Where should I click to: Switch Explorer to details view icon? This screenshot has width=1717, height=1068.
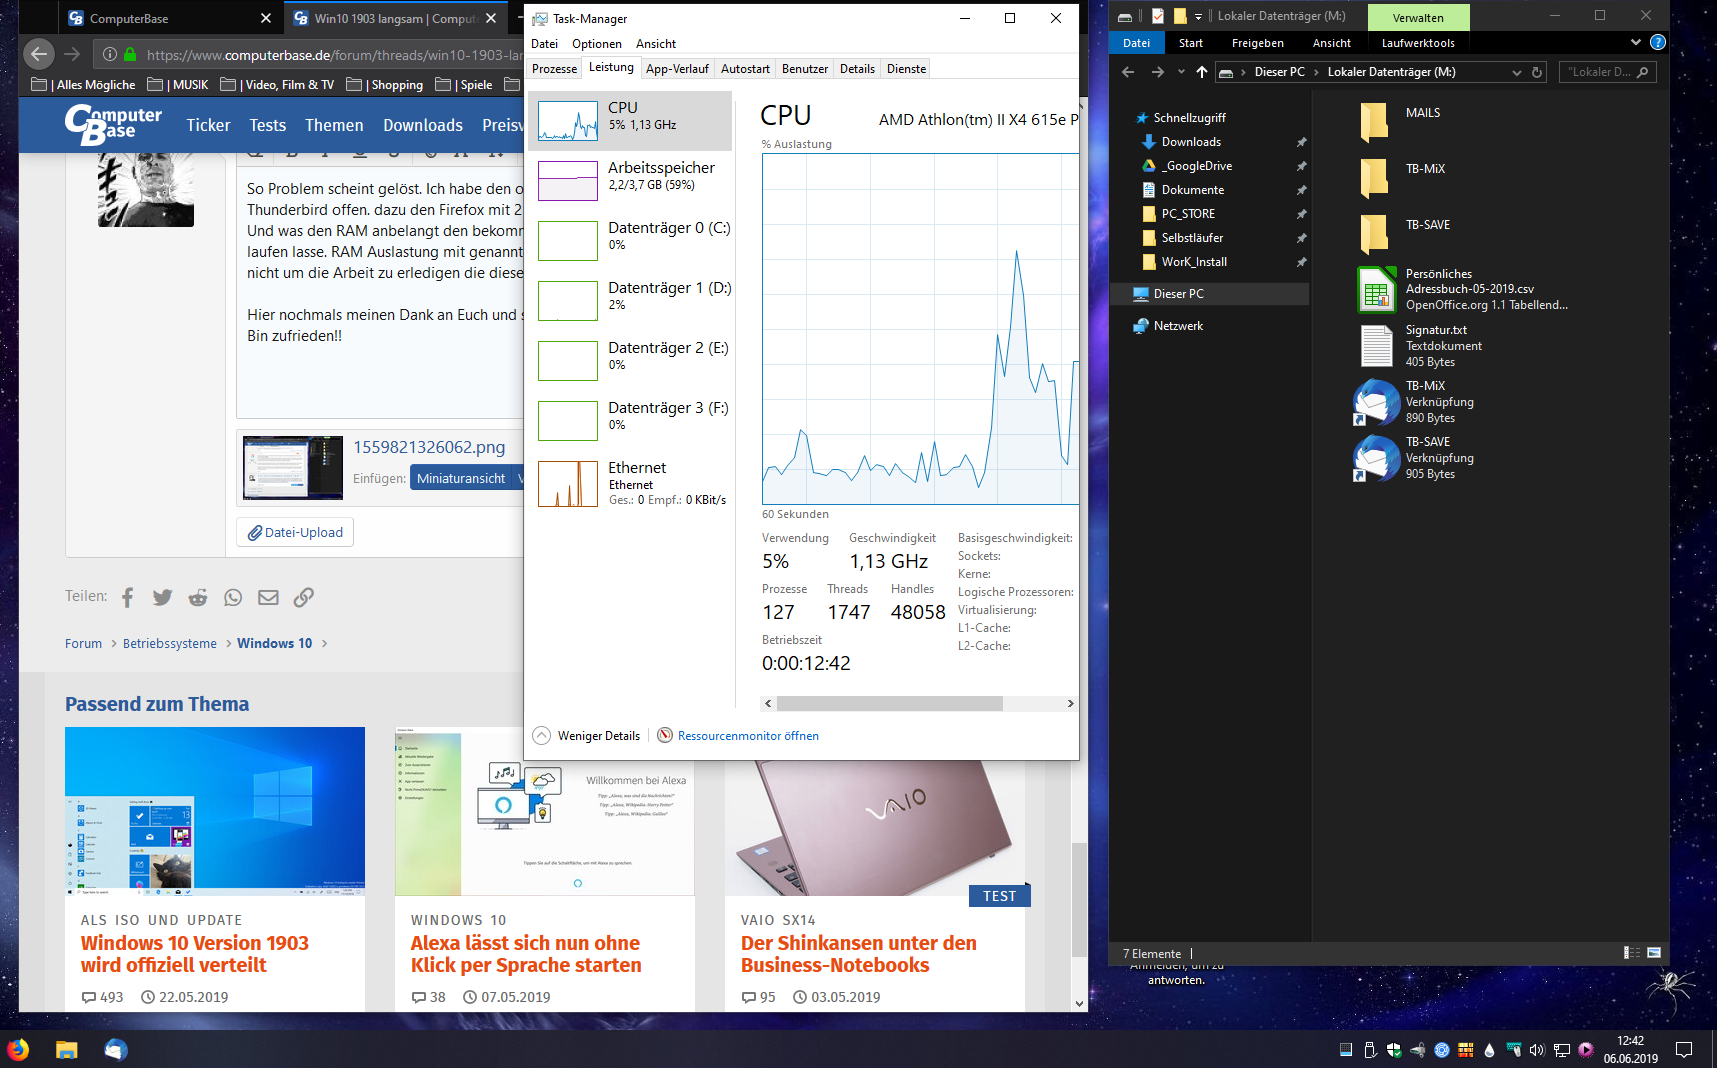tap(1632, 953)
